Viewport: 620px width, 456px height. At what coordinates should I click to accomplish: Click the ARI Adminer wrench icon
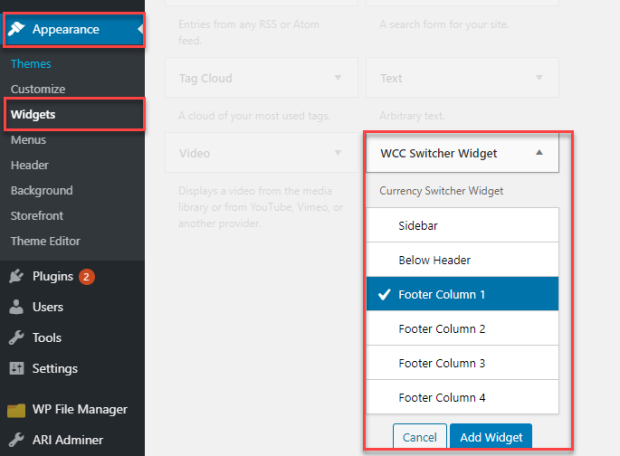pyautogui.click(x=16, y=439)
